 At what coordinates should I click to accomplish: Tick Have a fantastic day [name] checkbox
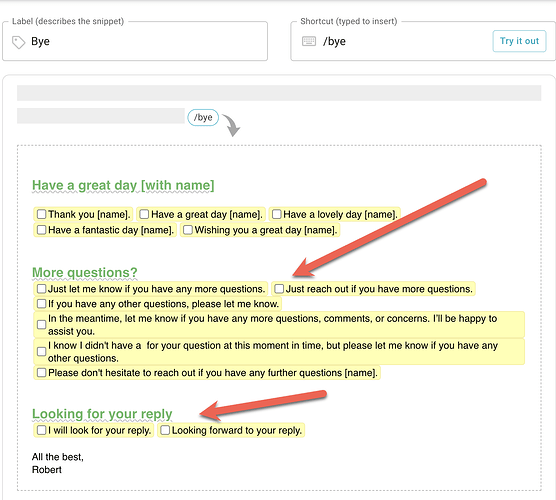pos(41,230)
